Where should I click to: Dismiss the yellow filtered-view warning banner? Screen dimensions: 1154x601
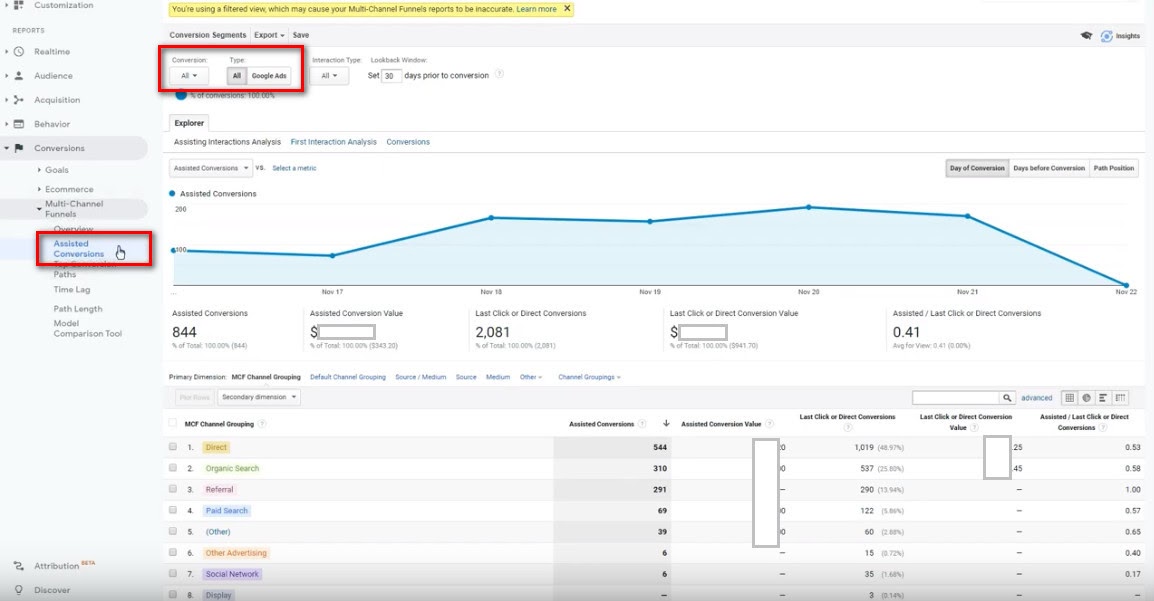click(x=567, y=9)
